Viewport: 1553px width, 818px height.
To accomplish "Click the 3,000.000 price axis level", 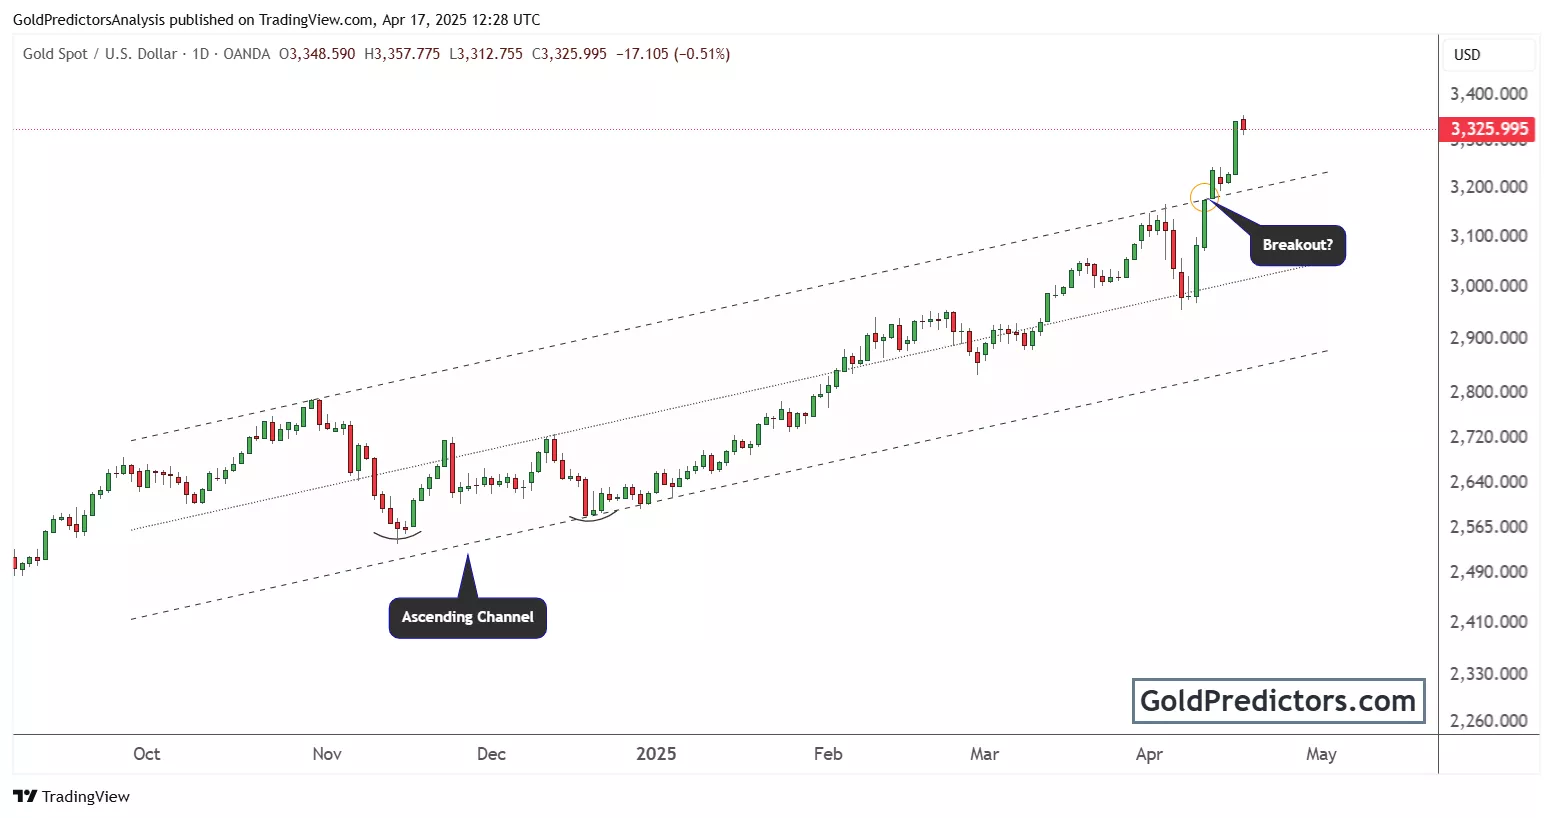I will pos(1488,286).
